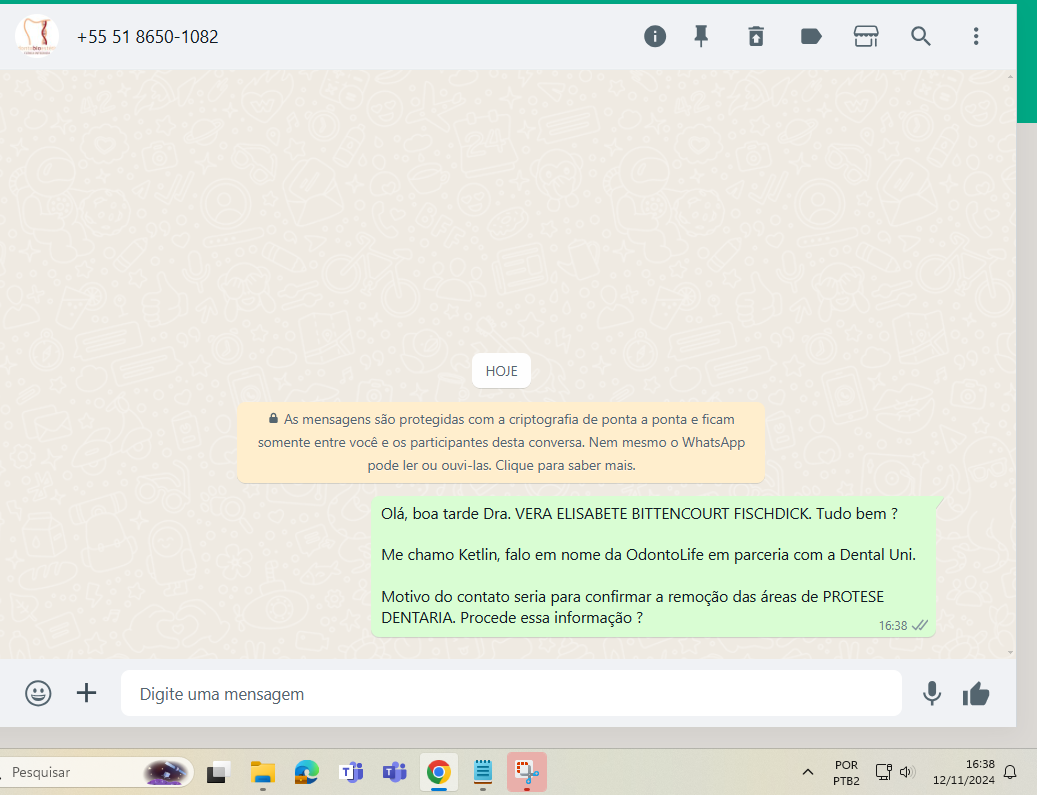Click the plus attach button

click(86, 693)
